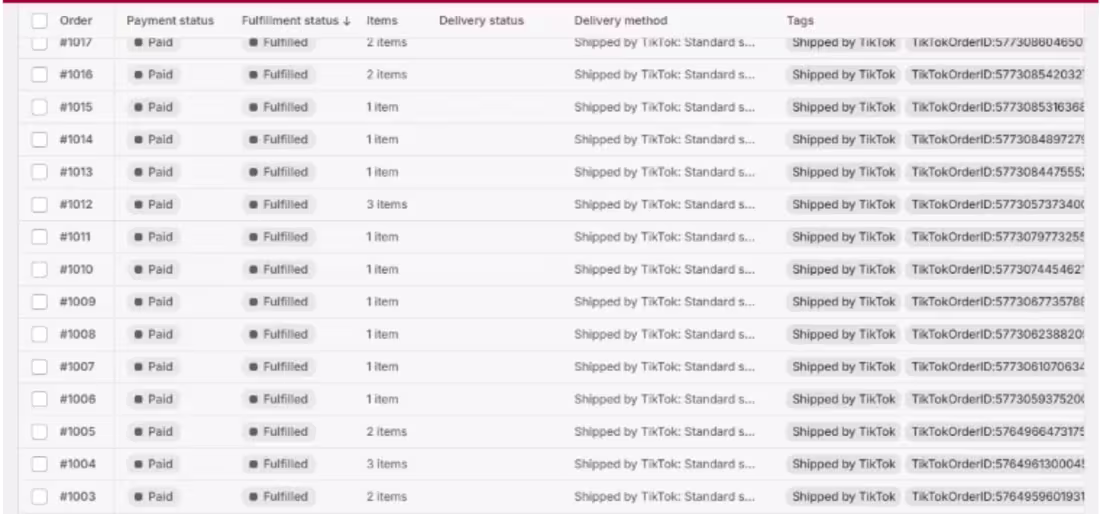1100x514 pixels.
Task: Check the box for order #1013
Action: [39, 172]
